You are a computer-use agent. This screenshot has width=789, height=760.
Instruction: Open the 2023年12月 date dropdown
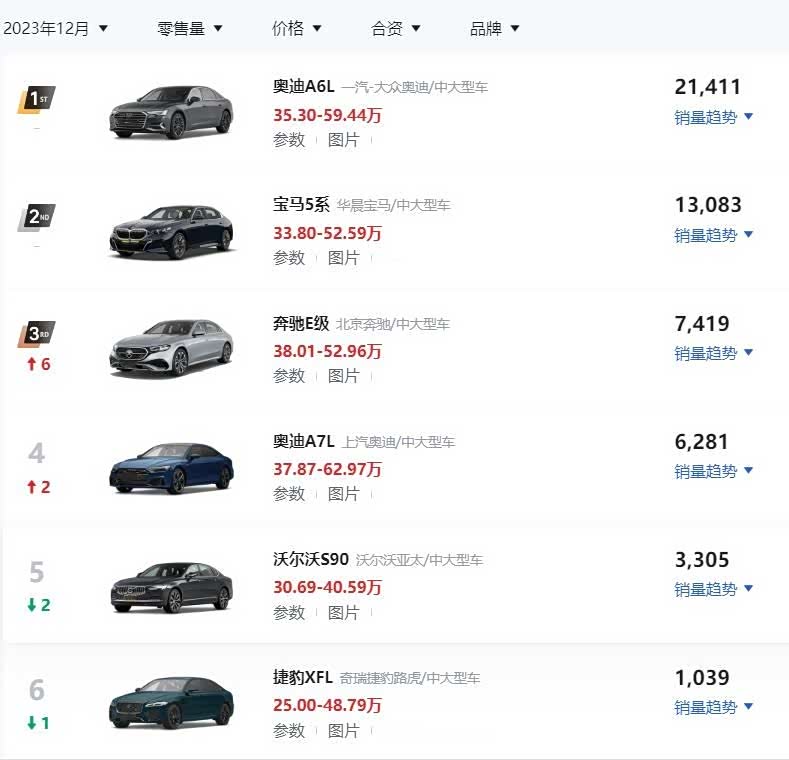[x=56, y=28]
